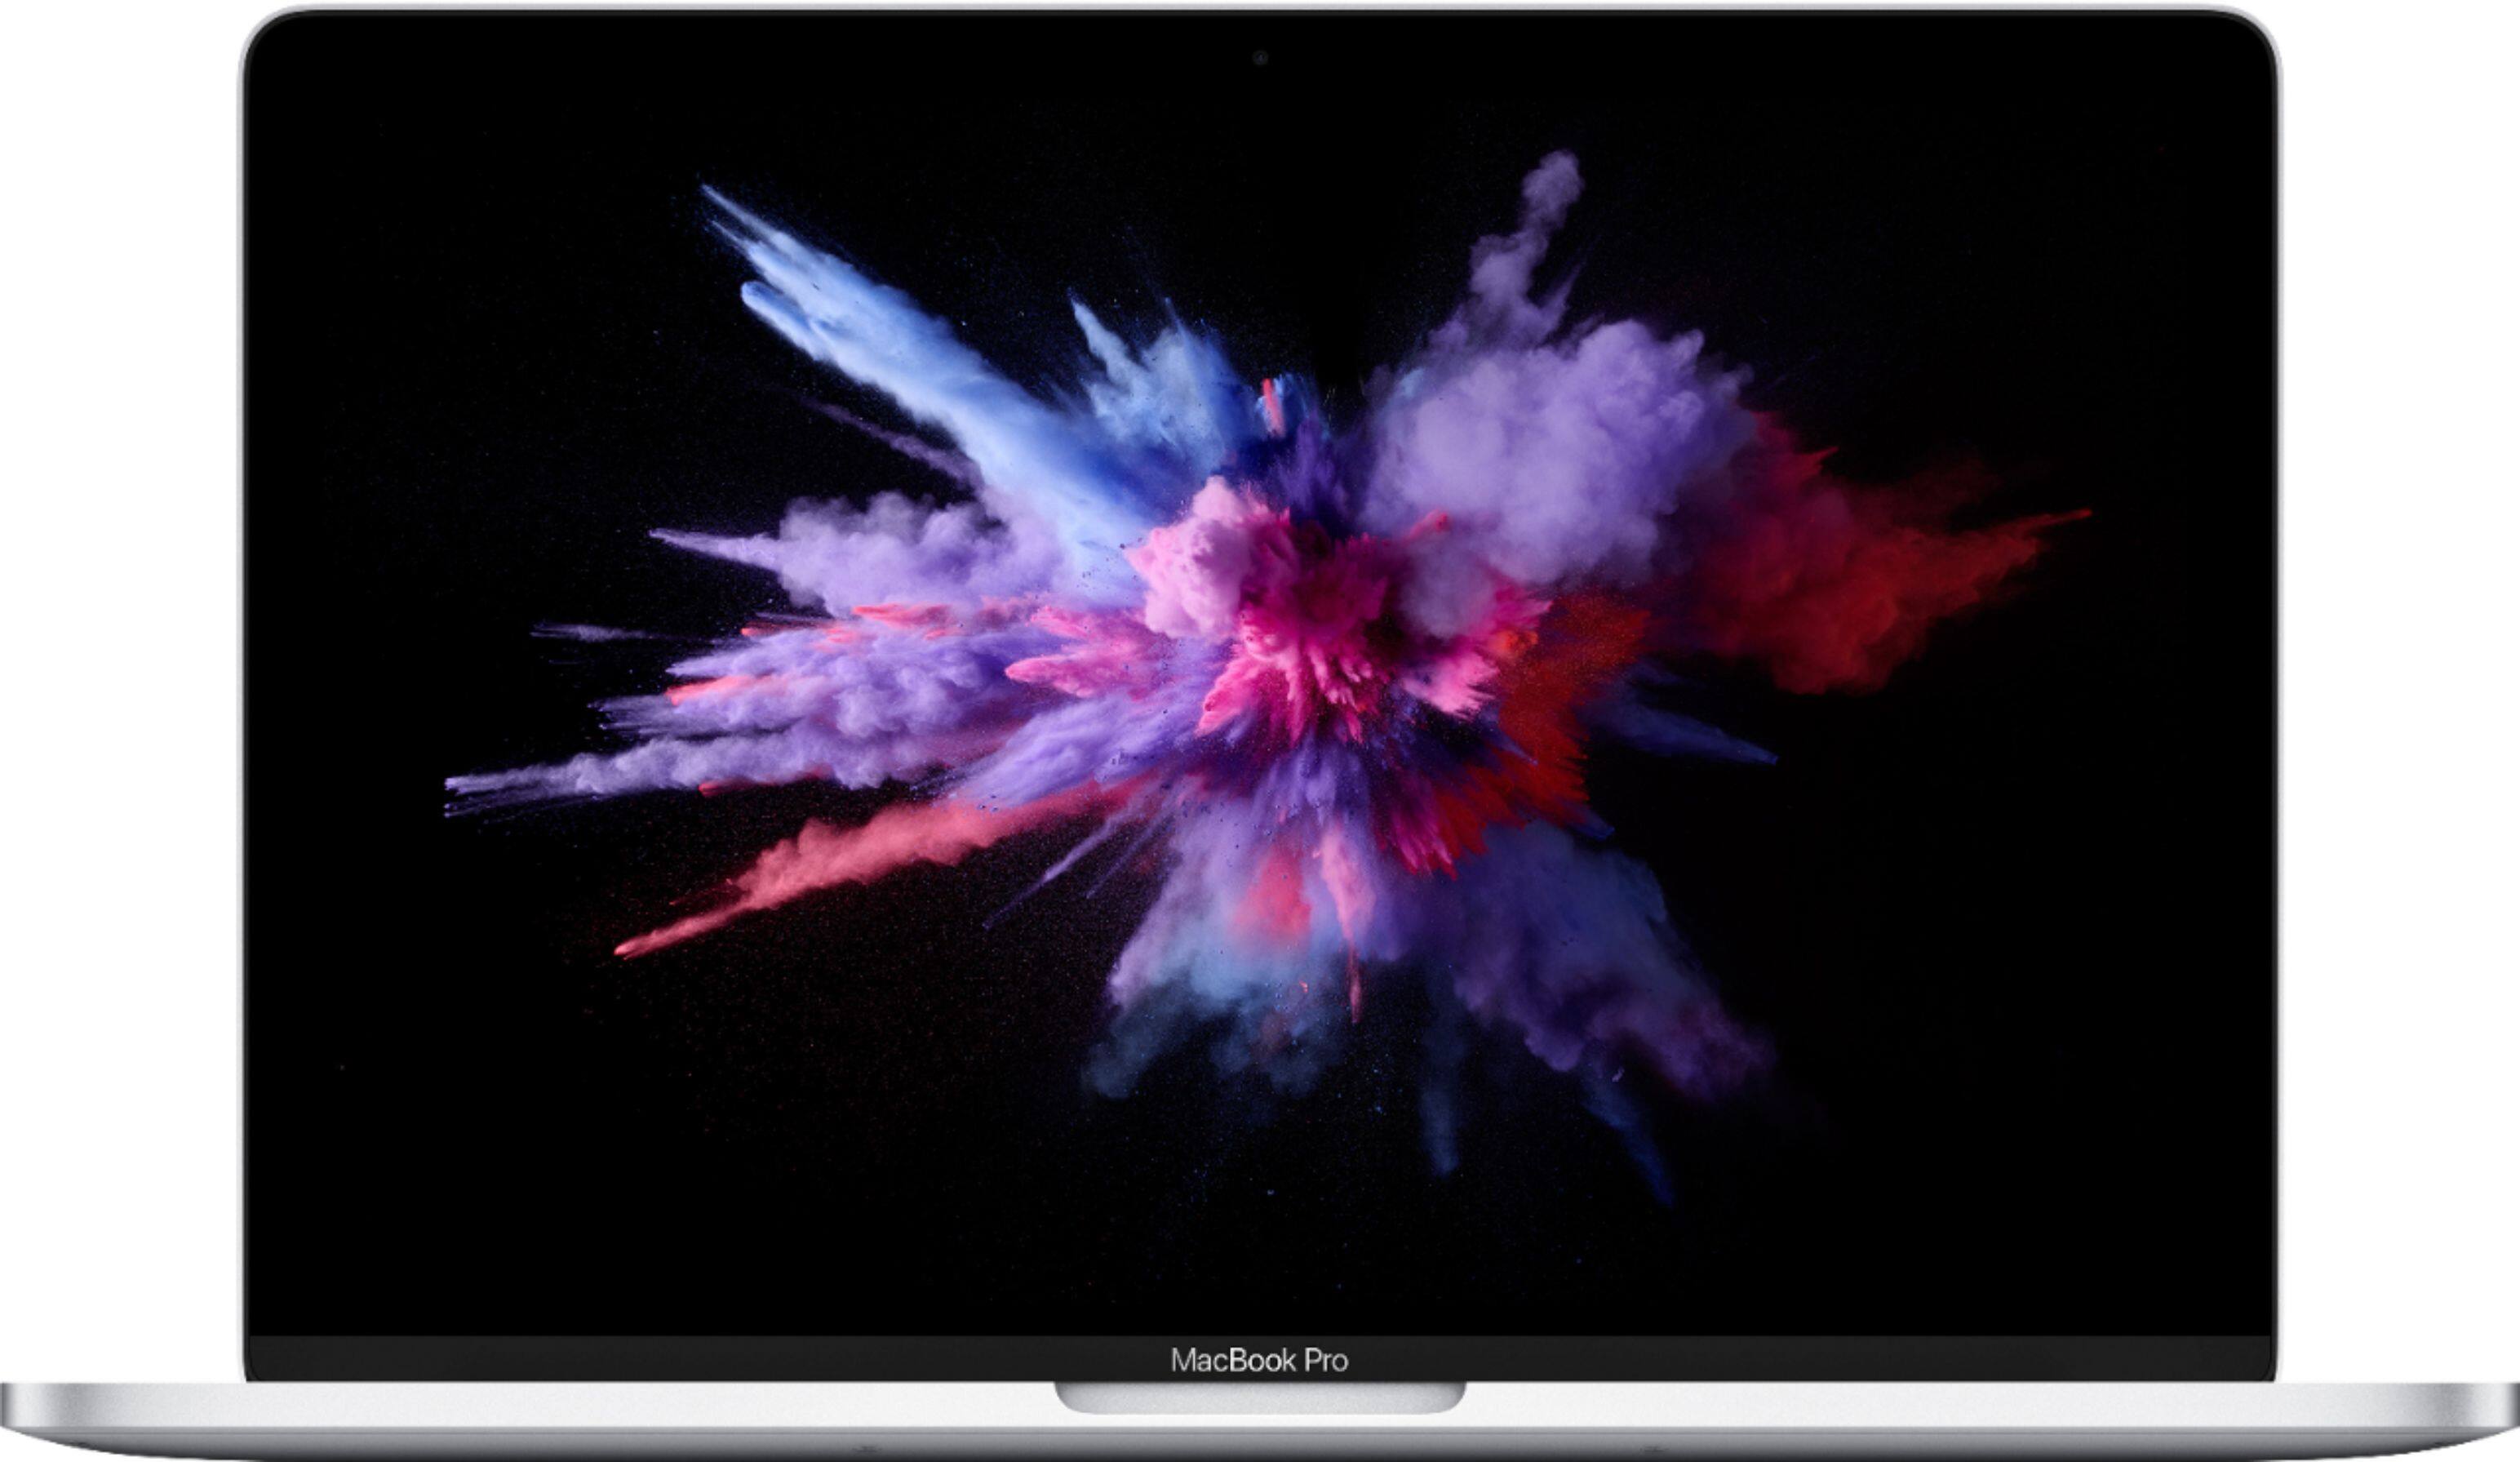Viewport: 2520px width, 1462px height.
Task: Click the MacBook Pro label below the screen
Action: pos(1259,1360)
